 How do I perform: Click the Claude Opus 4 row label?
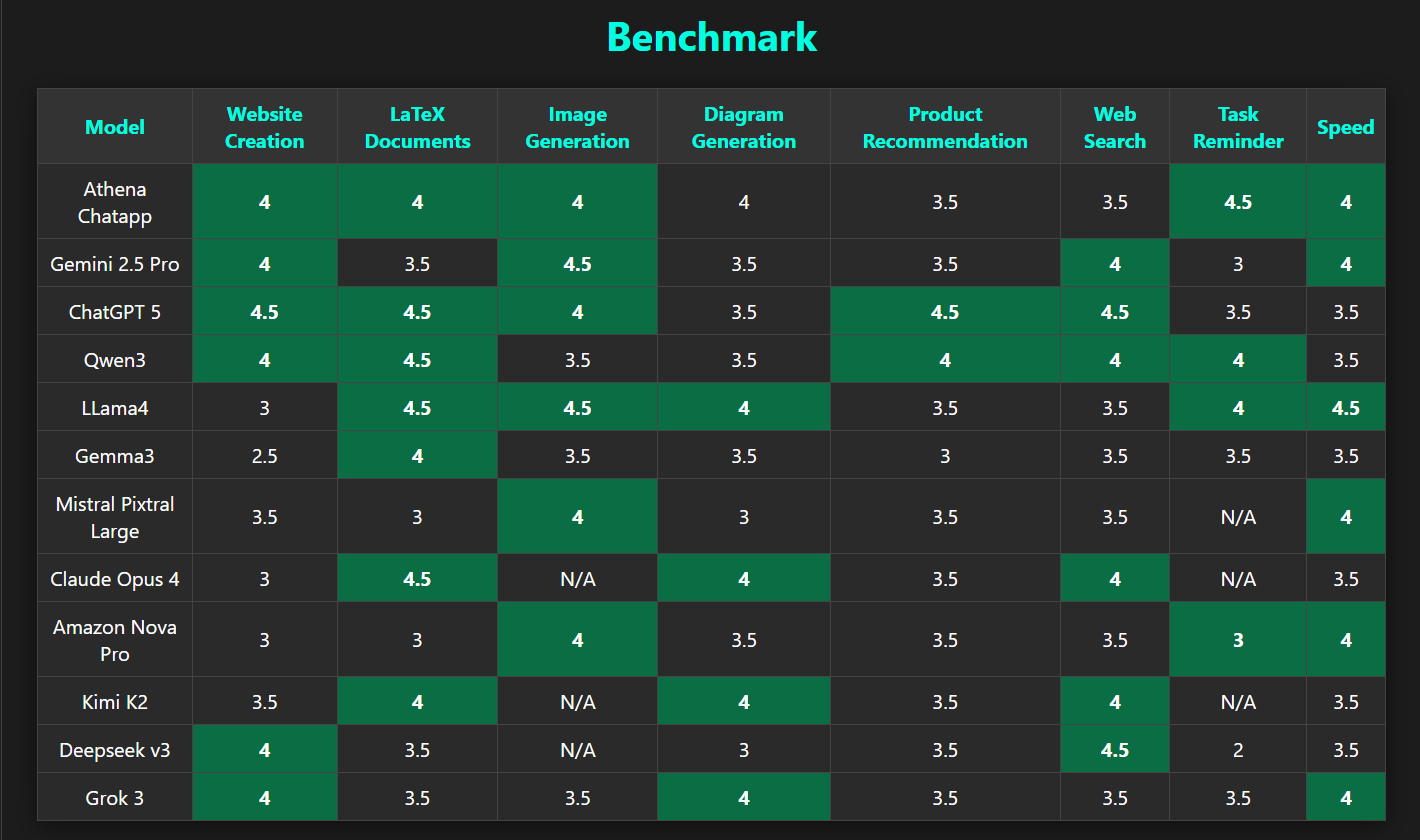(115, 579)
